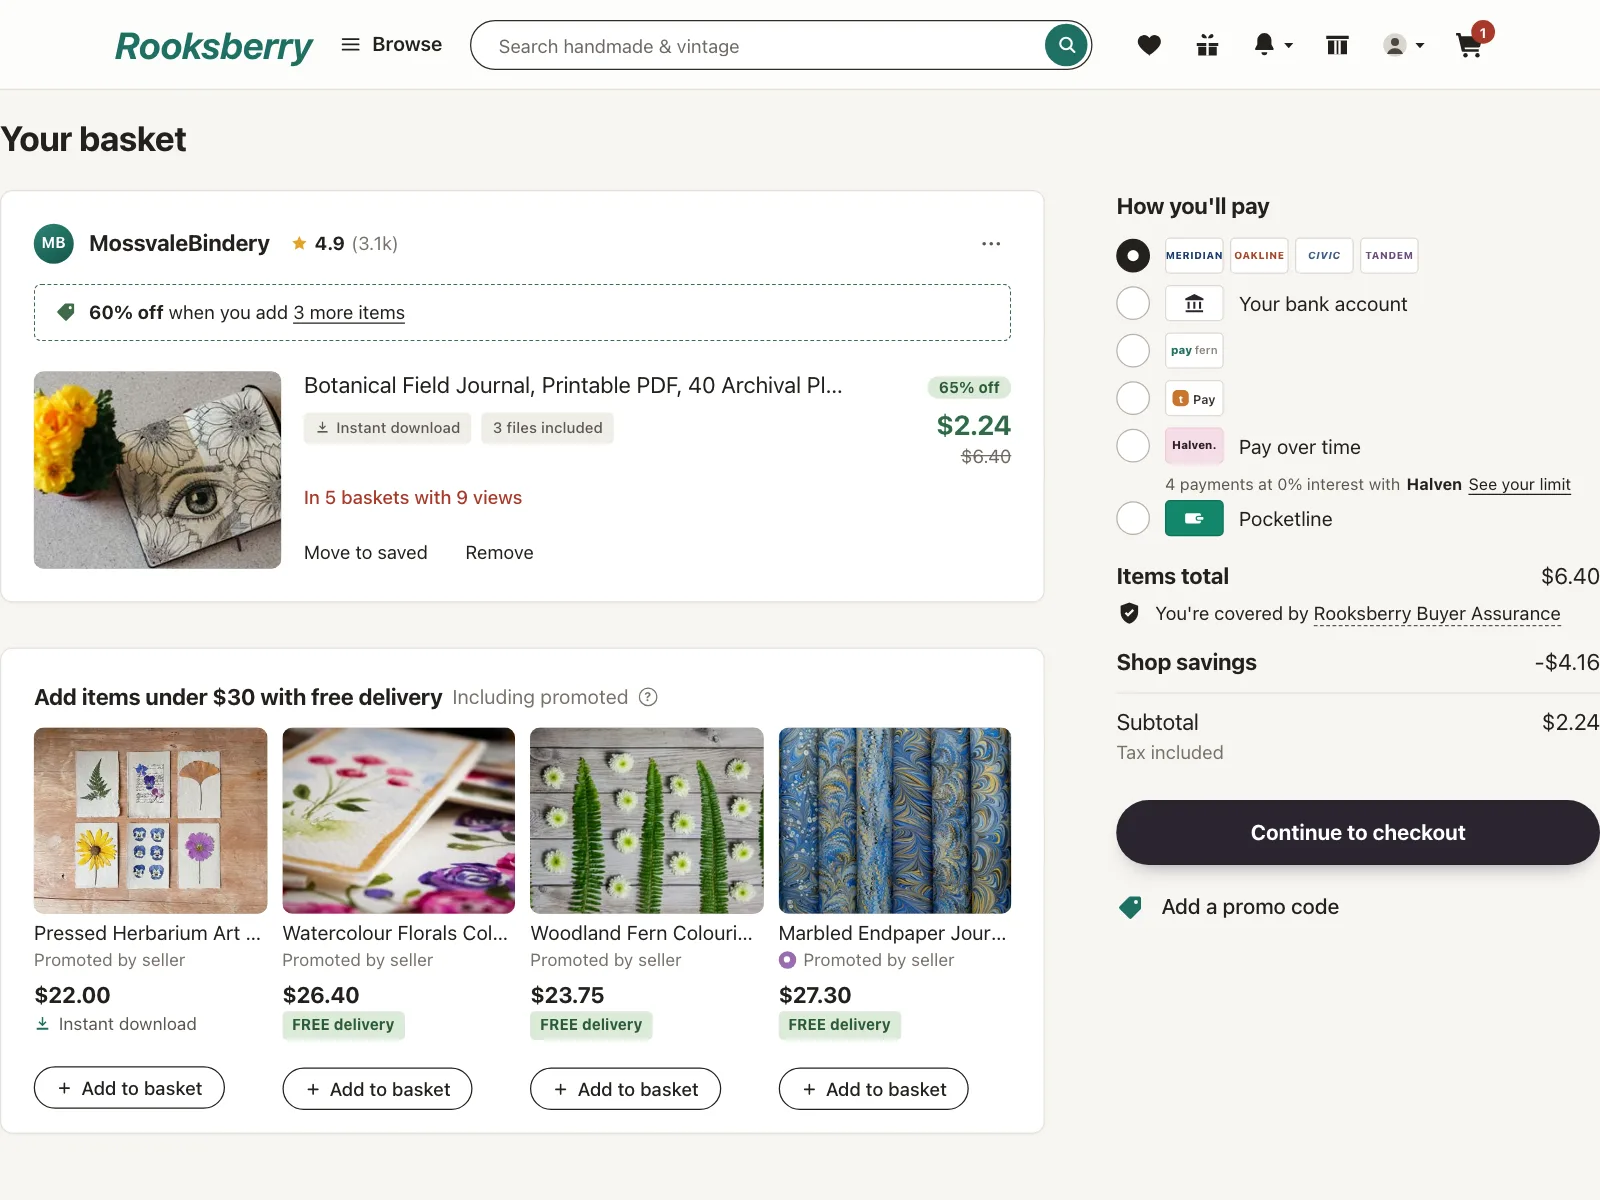Expand the account profile dropdown

click(x=1404, y=45)
